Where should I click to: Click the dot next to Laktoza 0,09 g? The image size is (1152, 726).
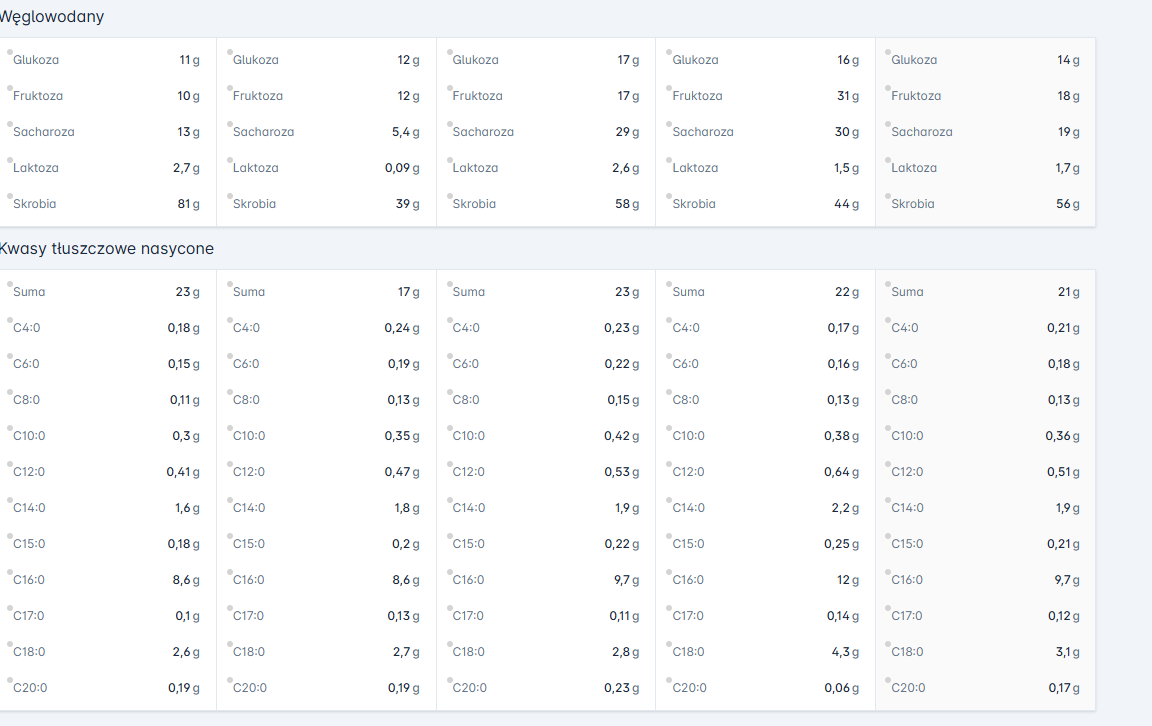[229, 160]
